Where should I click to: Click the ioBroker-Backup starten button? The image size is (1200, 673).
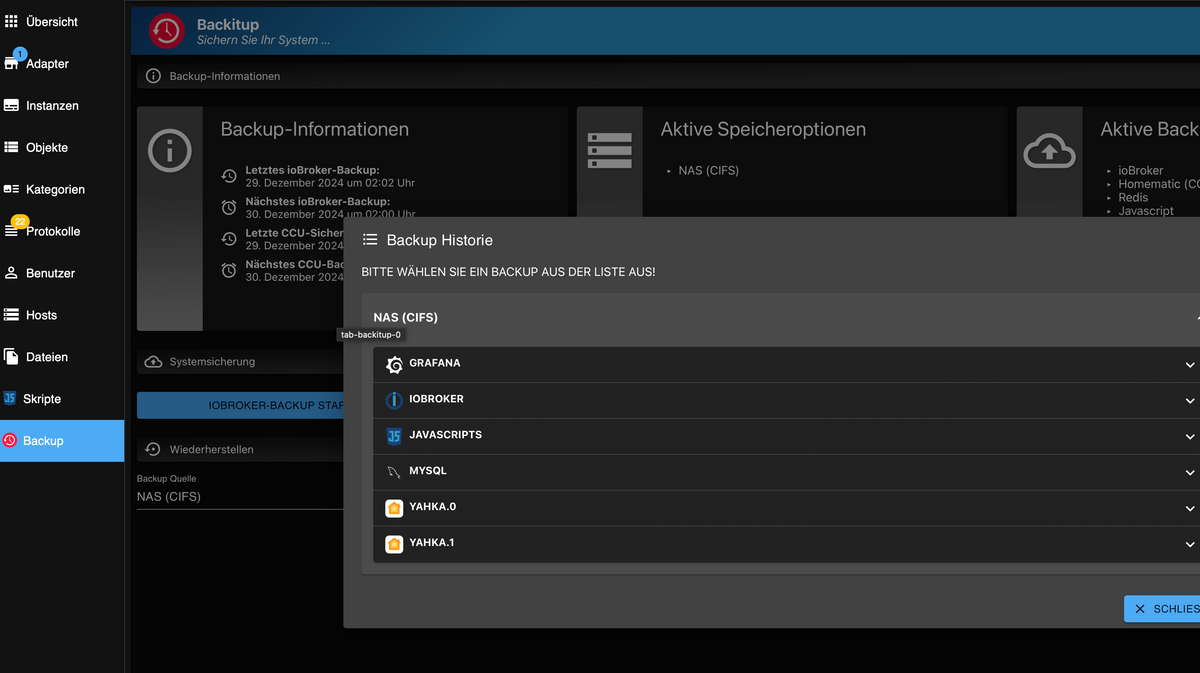(x=240, y=405)
